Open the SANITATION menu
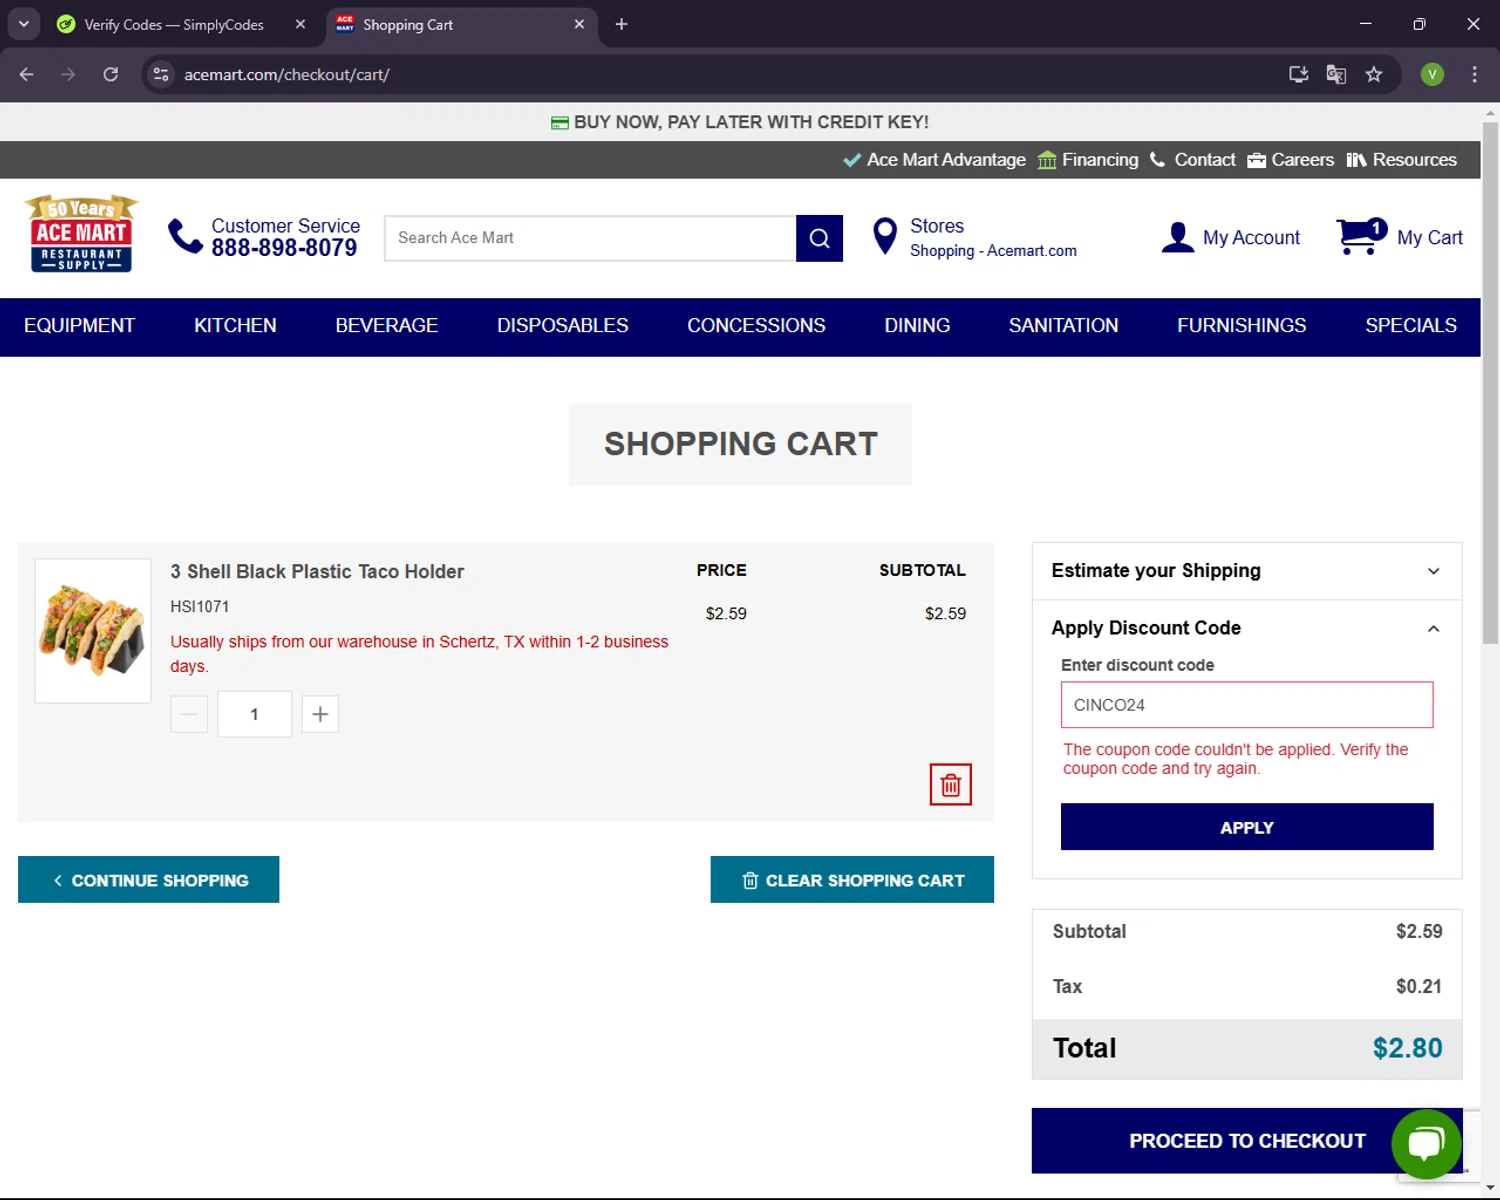The height and width of the screenshot is (1200, 1500). pyautogui.click(x=1063, y=326)
